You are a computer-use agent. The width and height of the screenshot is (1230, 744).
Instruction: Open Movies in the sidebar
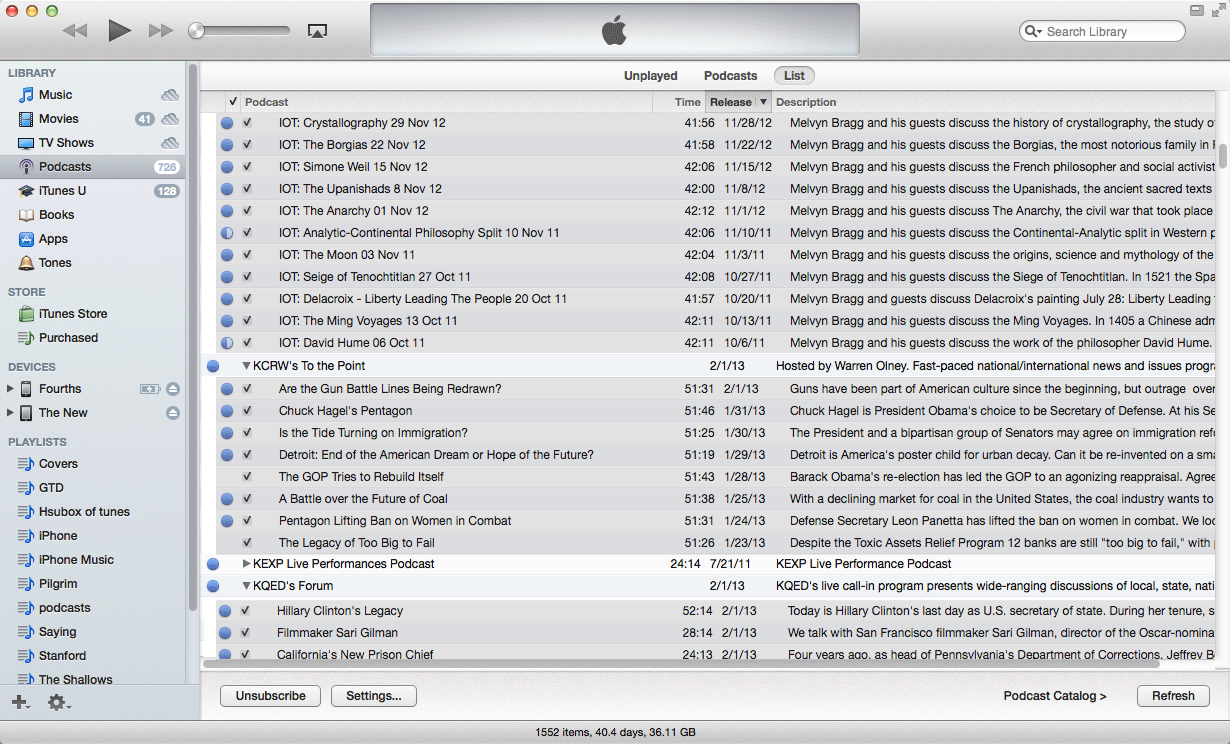click(58, 119)
